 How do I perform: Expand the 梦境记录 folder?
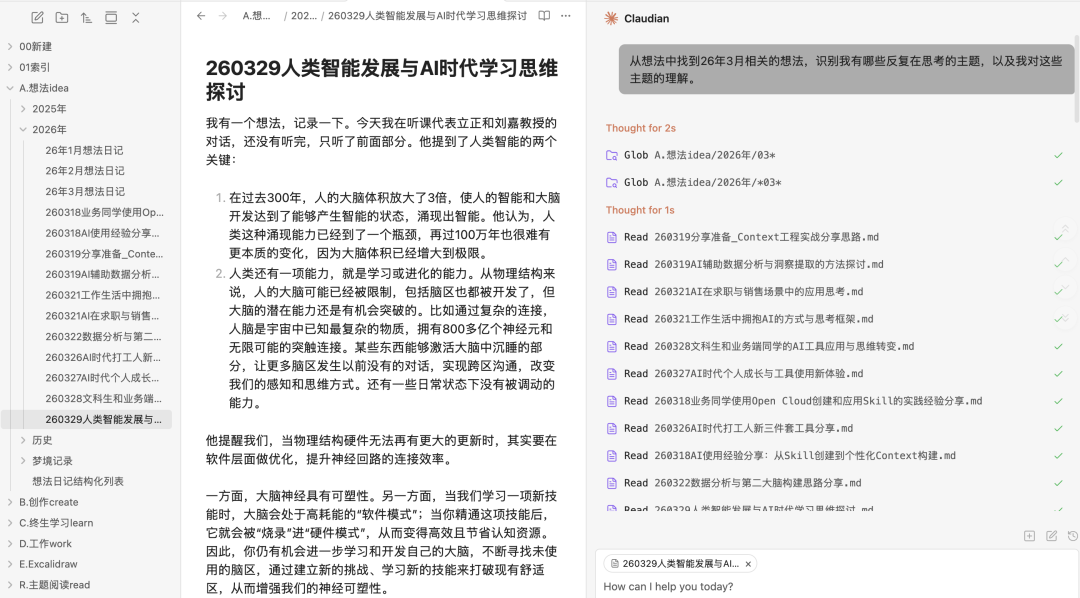[x=23, y=461]
